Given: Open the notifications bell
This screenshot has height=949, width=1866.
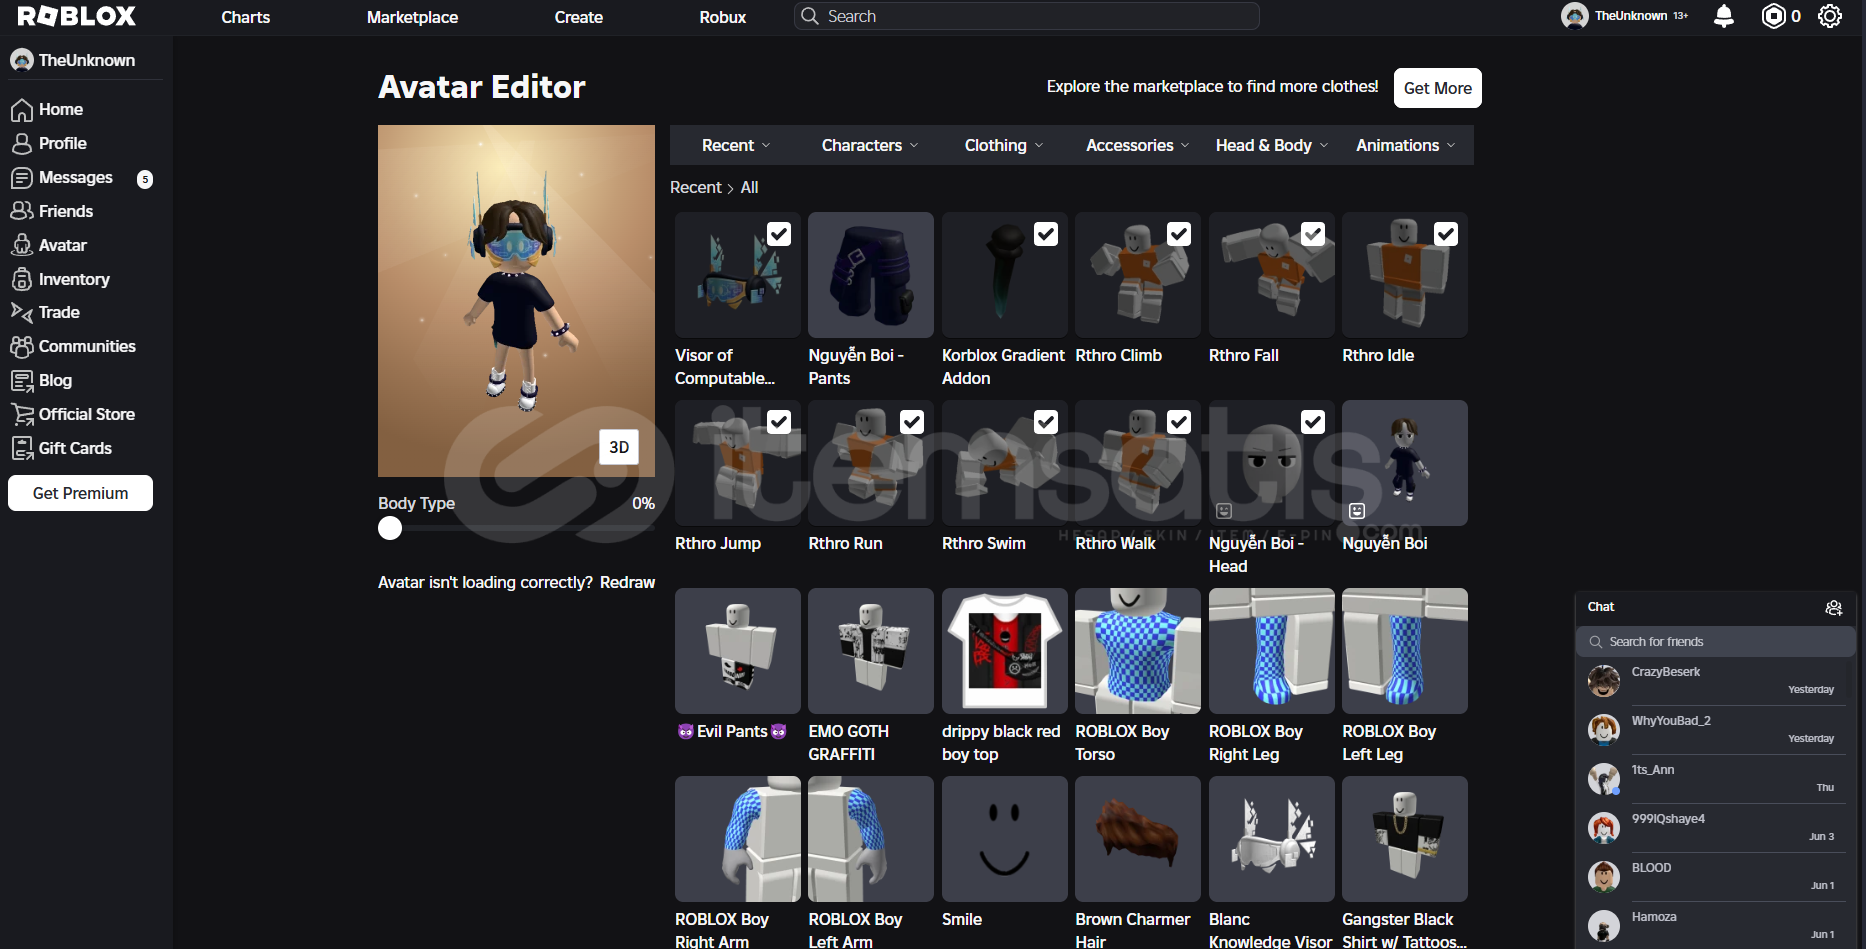Looking at the screenshot, I should (x=1724, y=16).
